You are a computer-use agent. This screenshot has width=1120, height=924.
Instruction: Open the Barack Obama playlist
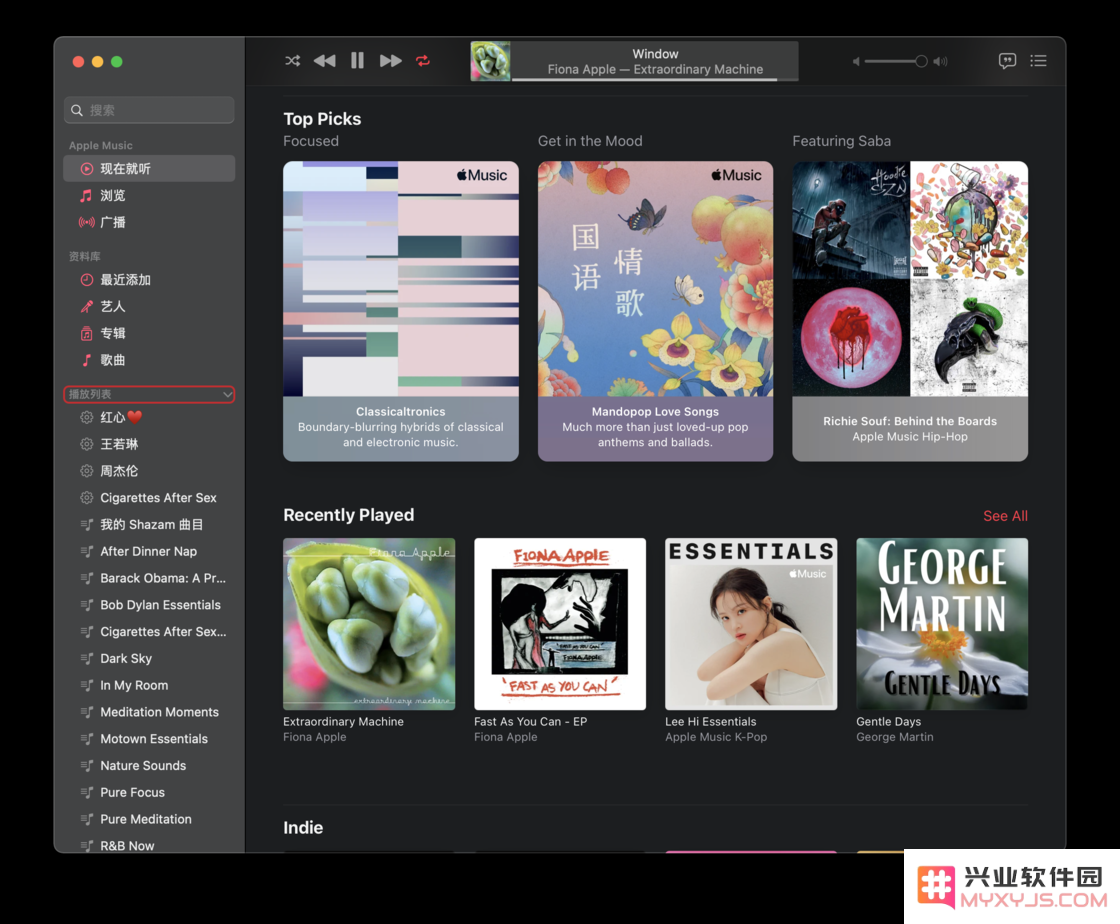[149, 578]
